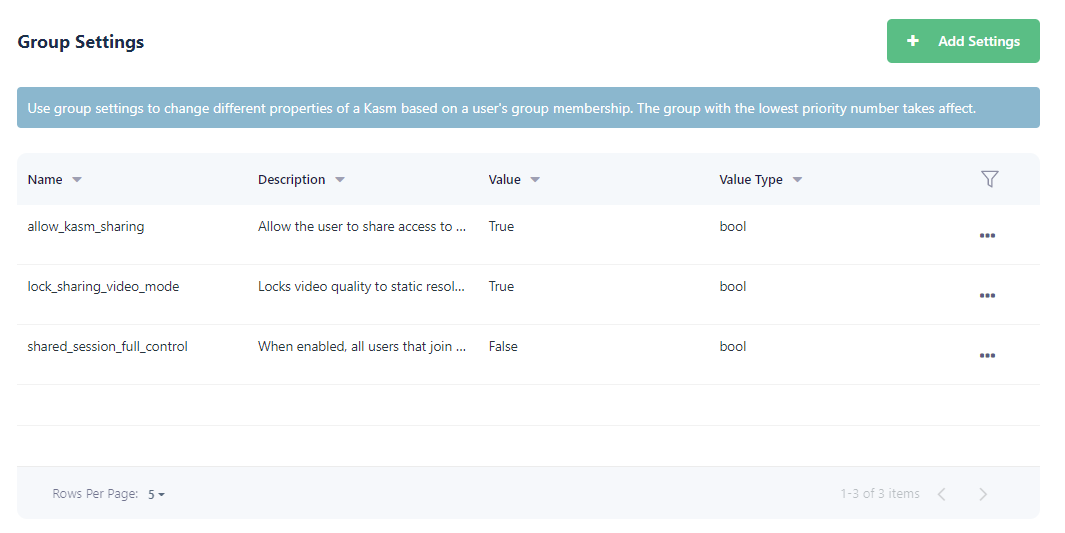Open the table filter funnel icon
Viewport: 1065px width, 533px height.
(x=989, y=179)
